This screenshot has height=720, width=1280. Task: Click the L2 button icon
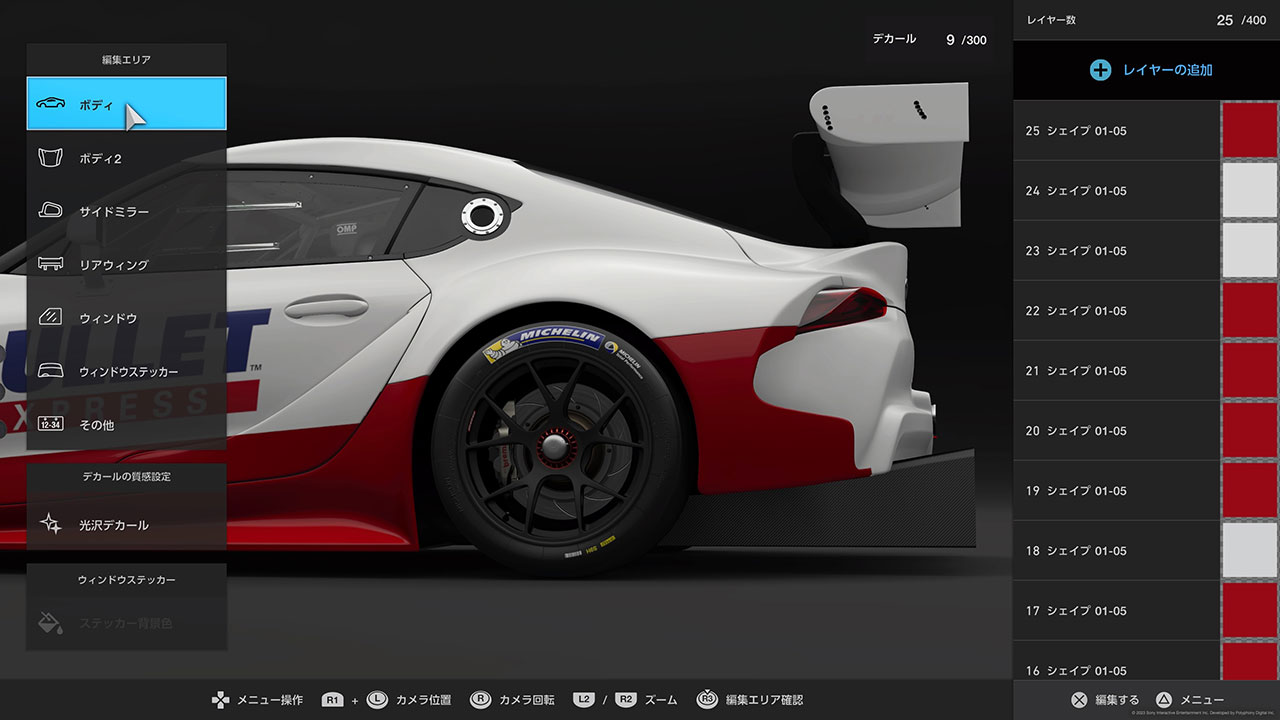pyautogui.click(x=584, y=700)
